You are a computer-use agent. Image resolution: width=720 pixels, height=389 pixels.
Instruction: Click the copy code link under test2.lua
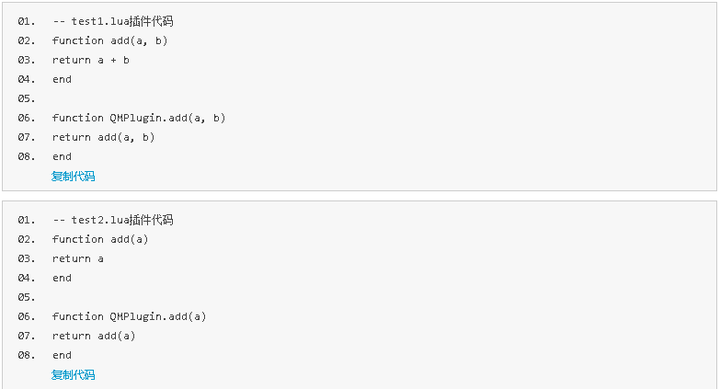pos(73,375)
